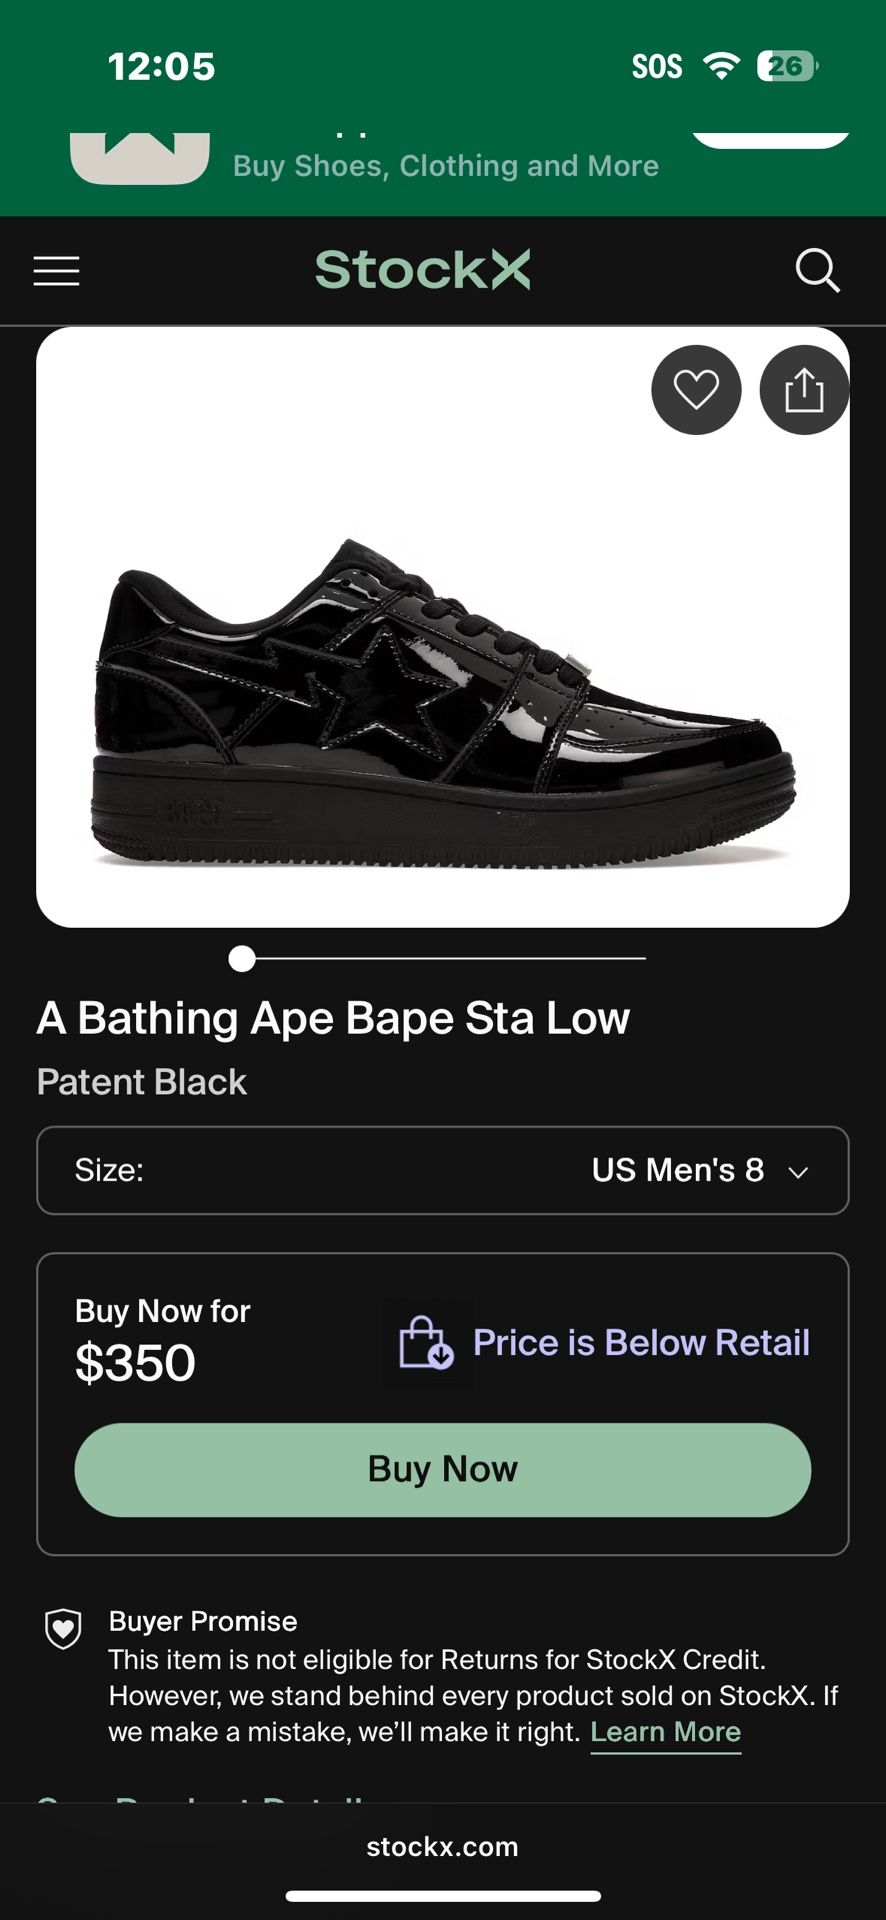The width and height of the screenshot is (886, 1920).
Task: Tap the Price is Below Retail label
Action: [x=641, y=1342]
